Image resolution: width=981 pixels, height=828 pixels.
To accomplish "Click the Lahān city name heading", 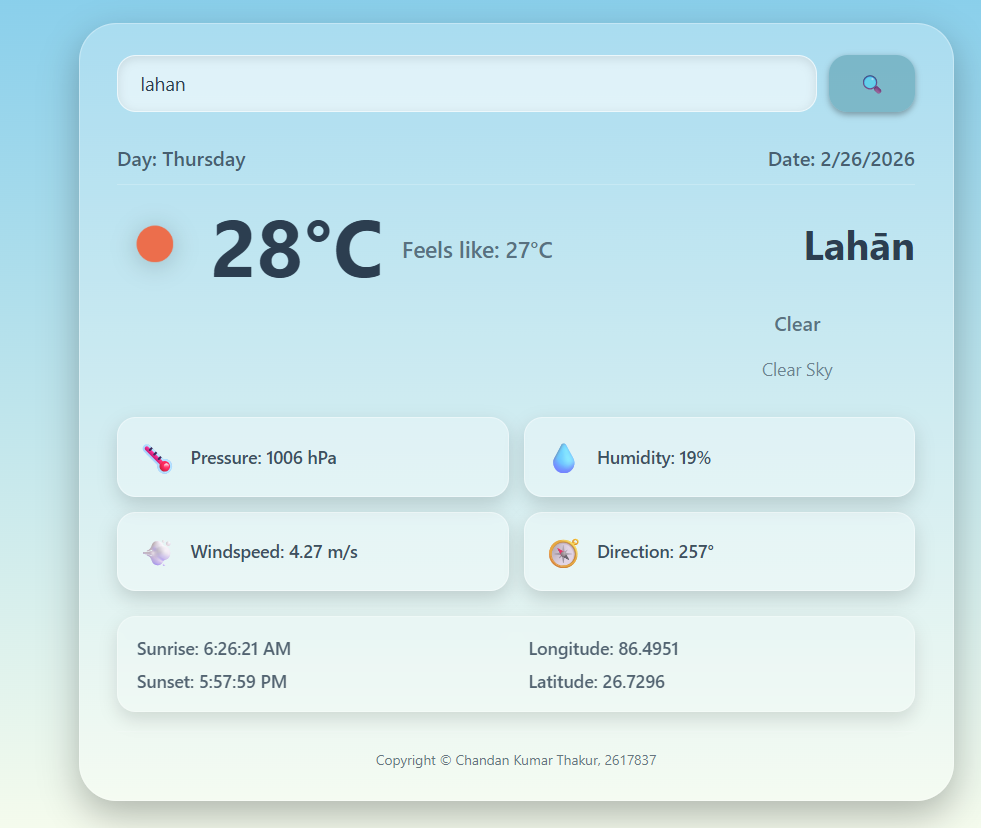I will click(858, 247).
